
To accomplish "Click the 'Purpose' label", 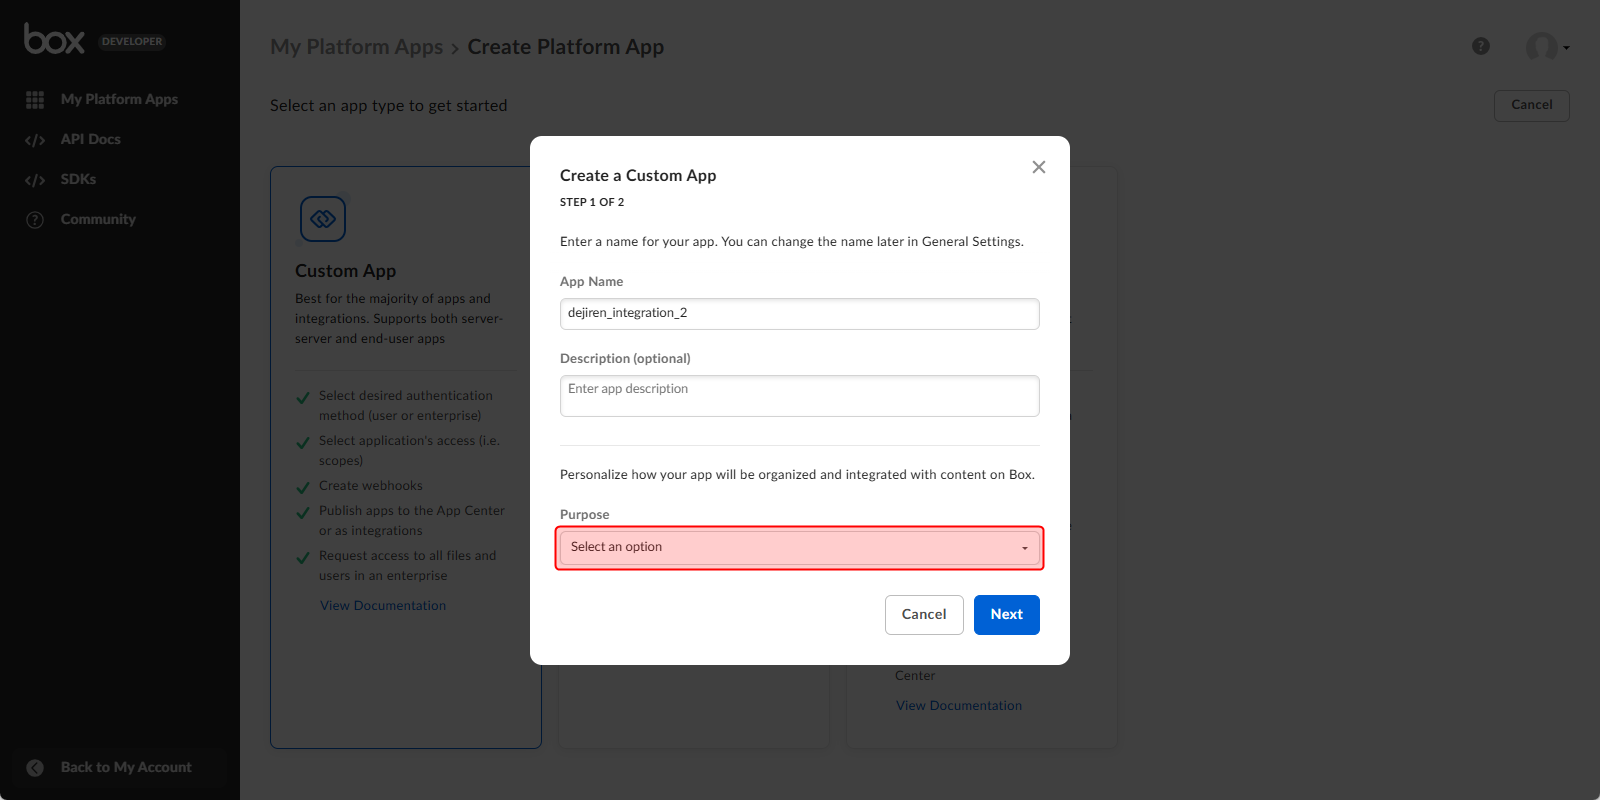I will [585, 515].
